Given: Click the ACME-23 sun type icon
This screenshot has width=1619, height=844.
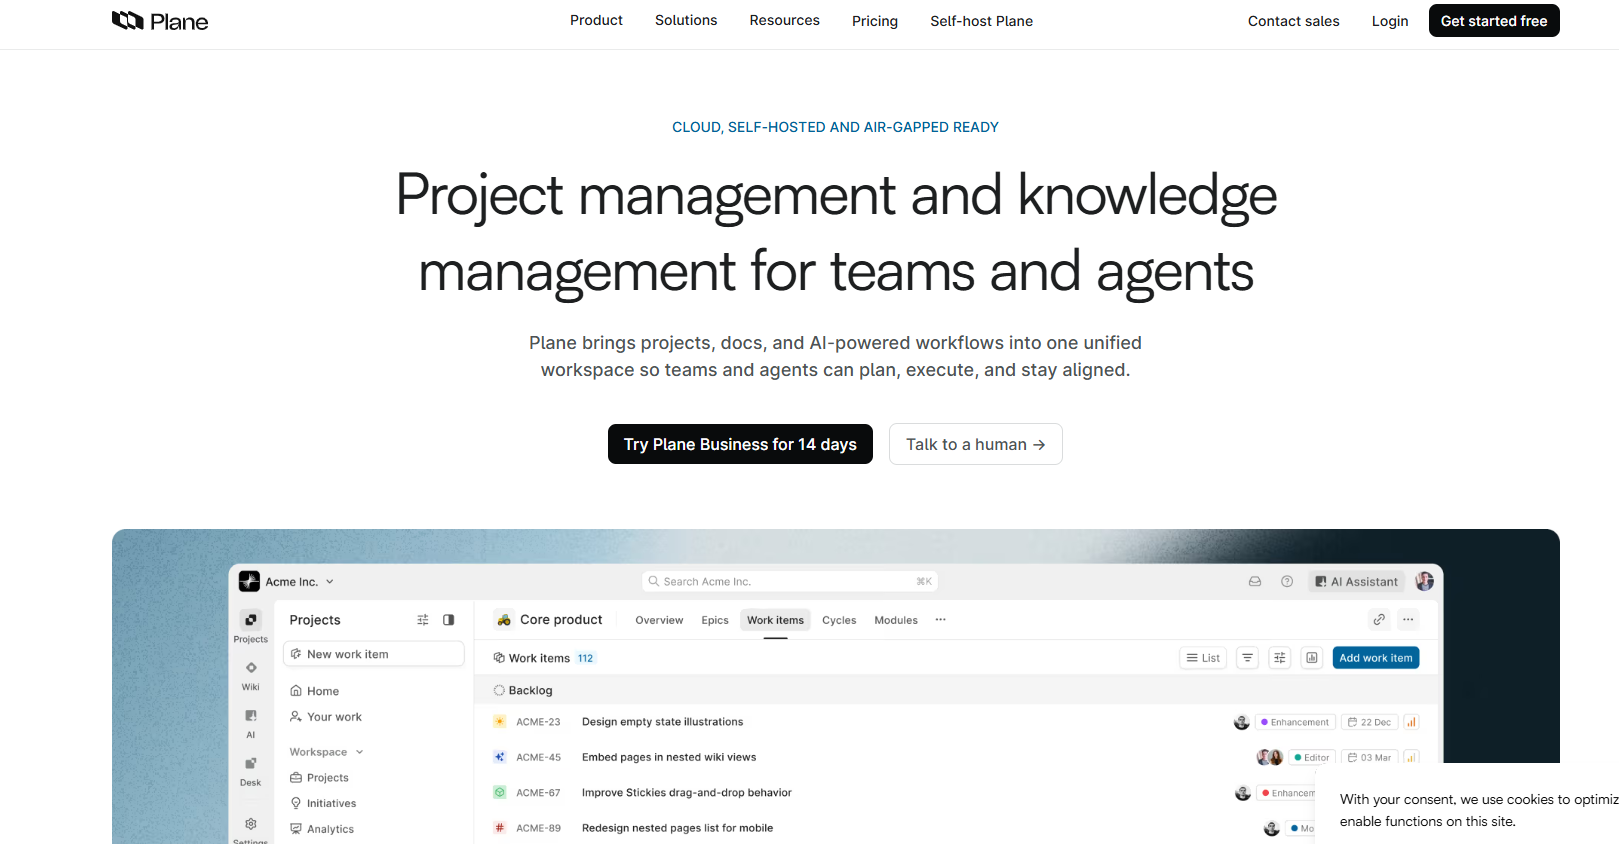Looking at the screenshot, I should 500,721.
